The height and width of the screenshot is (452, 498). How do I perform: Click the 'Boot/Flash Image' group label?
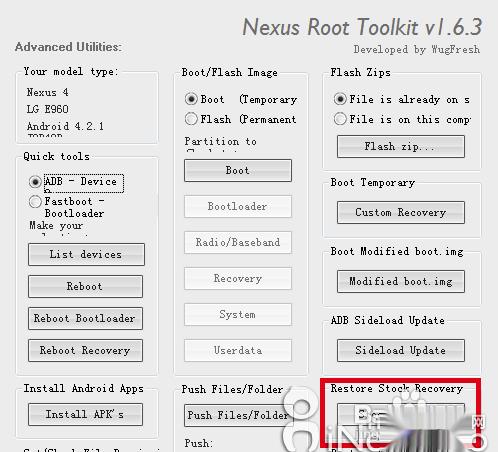coord(230,73)
